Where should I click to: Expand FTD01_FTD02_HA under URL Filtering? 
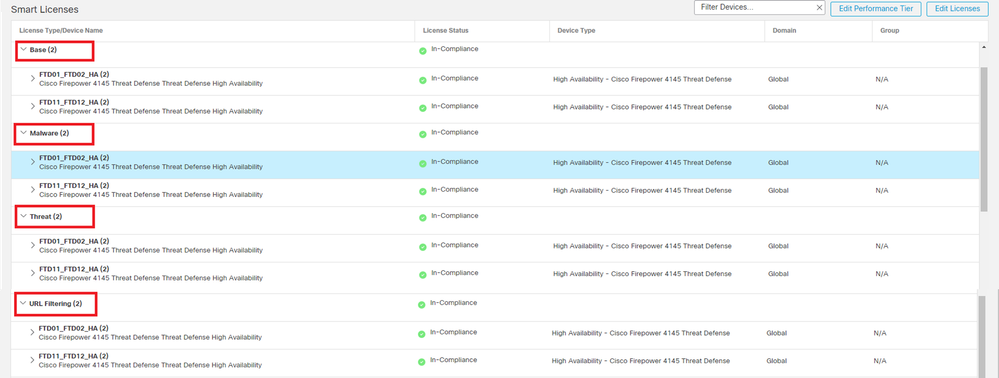pyautogui.click(x=33, y=332)
